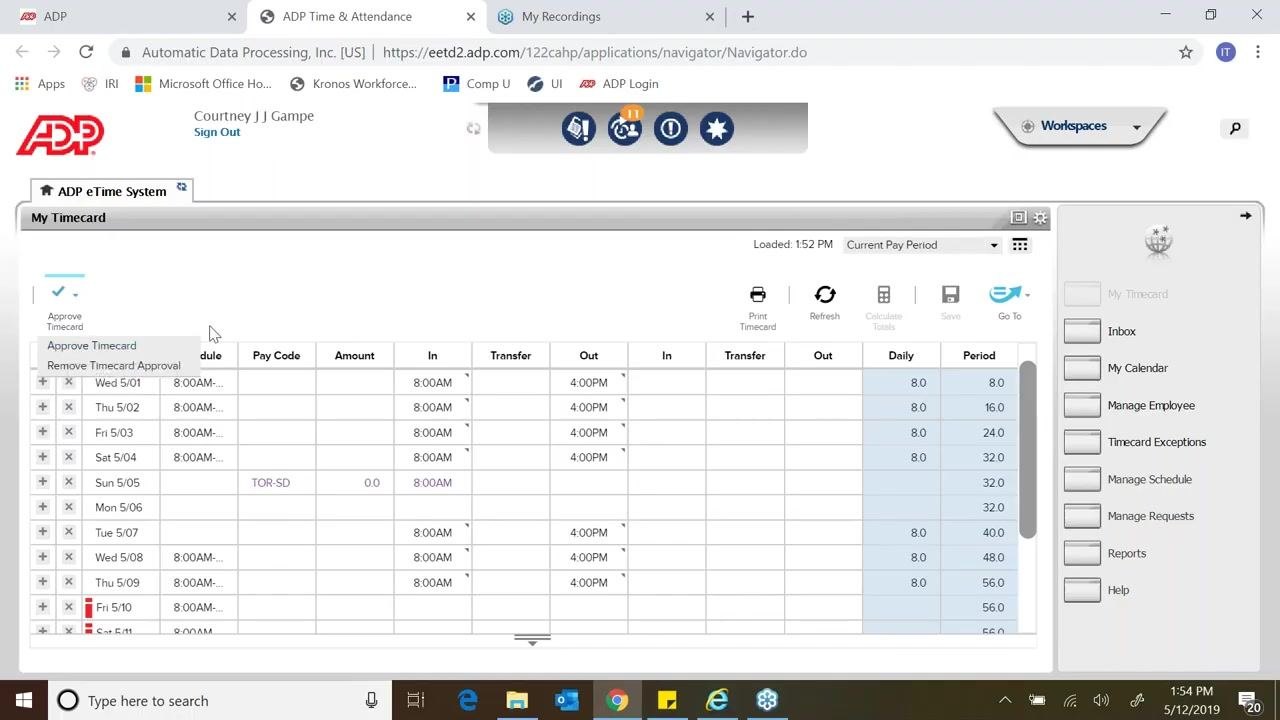Click the first round header icon

tap(579, 128)
